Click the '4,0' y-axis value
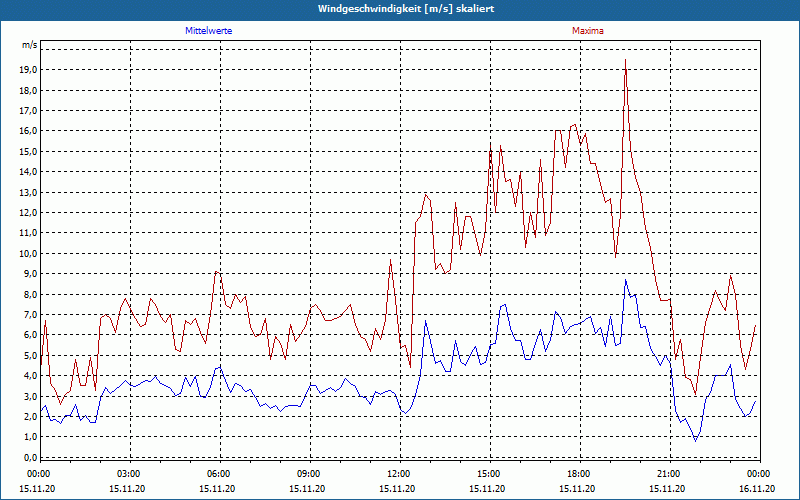 tap(31, 376)
